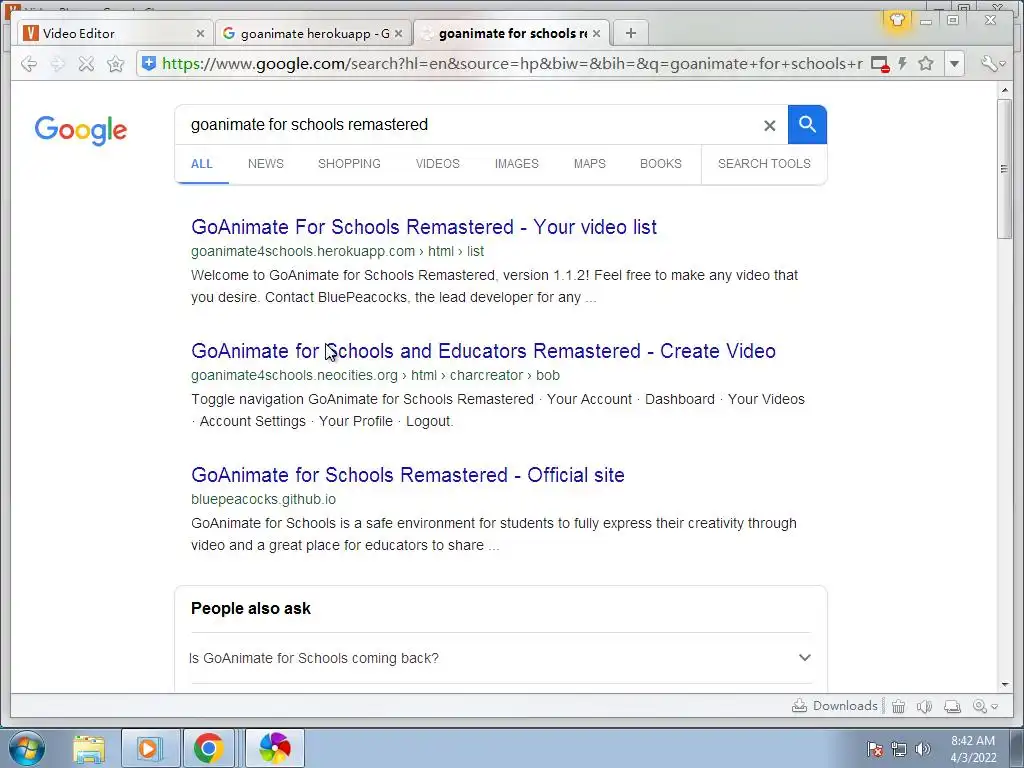Go forward with the browser's right arrow

pos(57,64)
